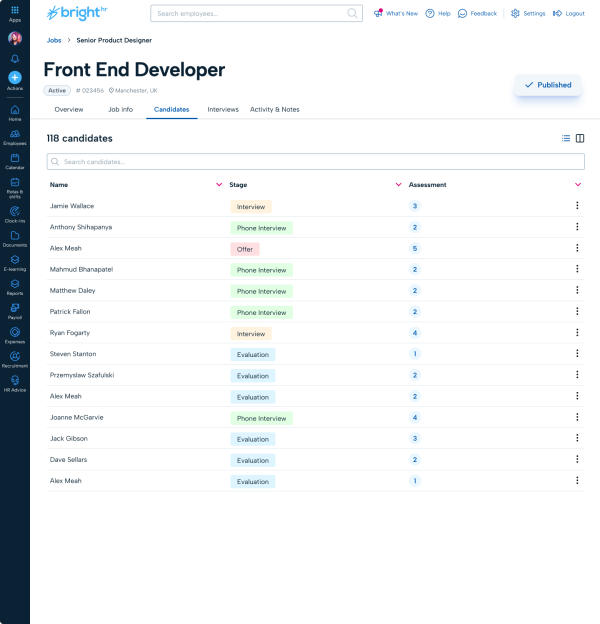Open Employees in the sidebar
This screenshot has height=624, width=600.
[15, 137]
